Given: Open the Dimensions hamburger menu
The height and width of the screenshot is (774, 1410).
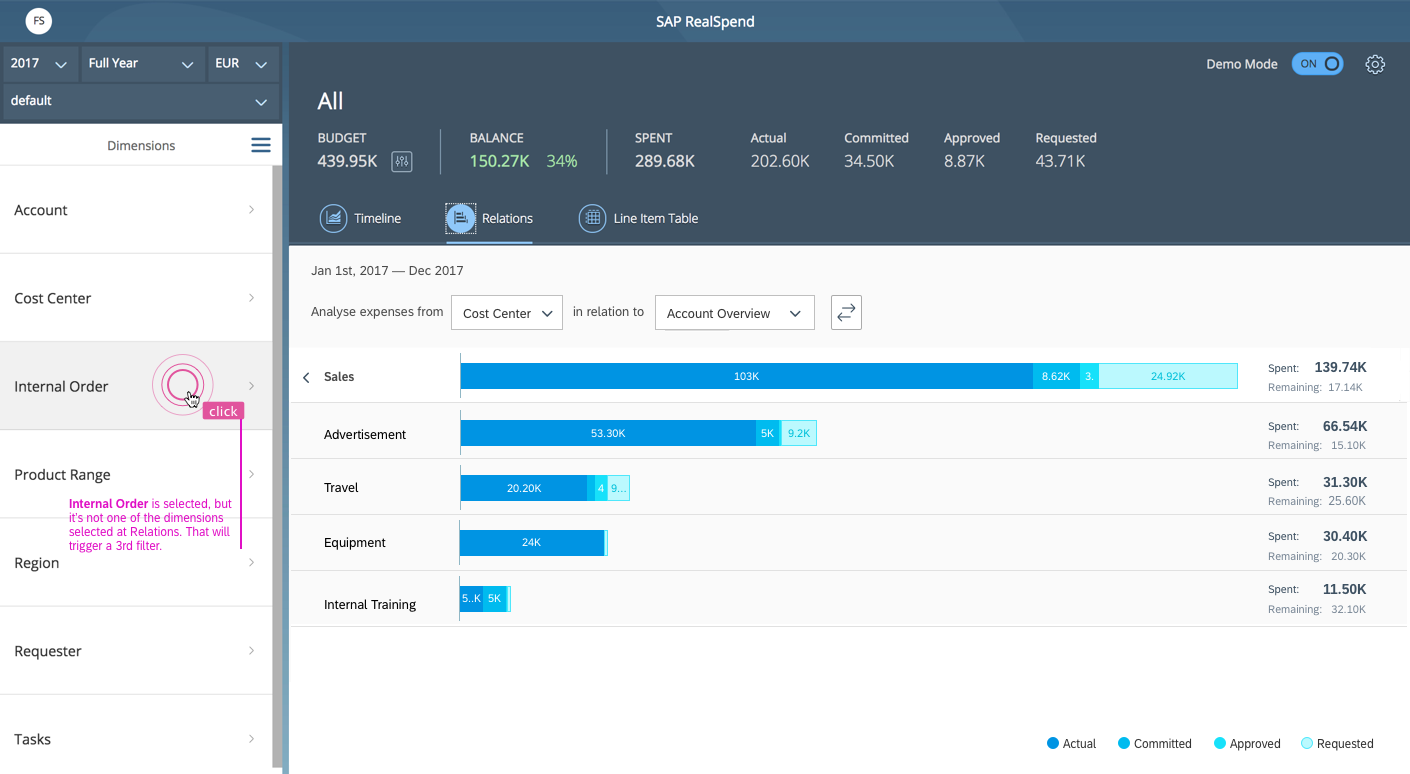Looking at the screenshot, I should 261,146.
